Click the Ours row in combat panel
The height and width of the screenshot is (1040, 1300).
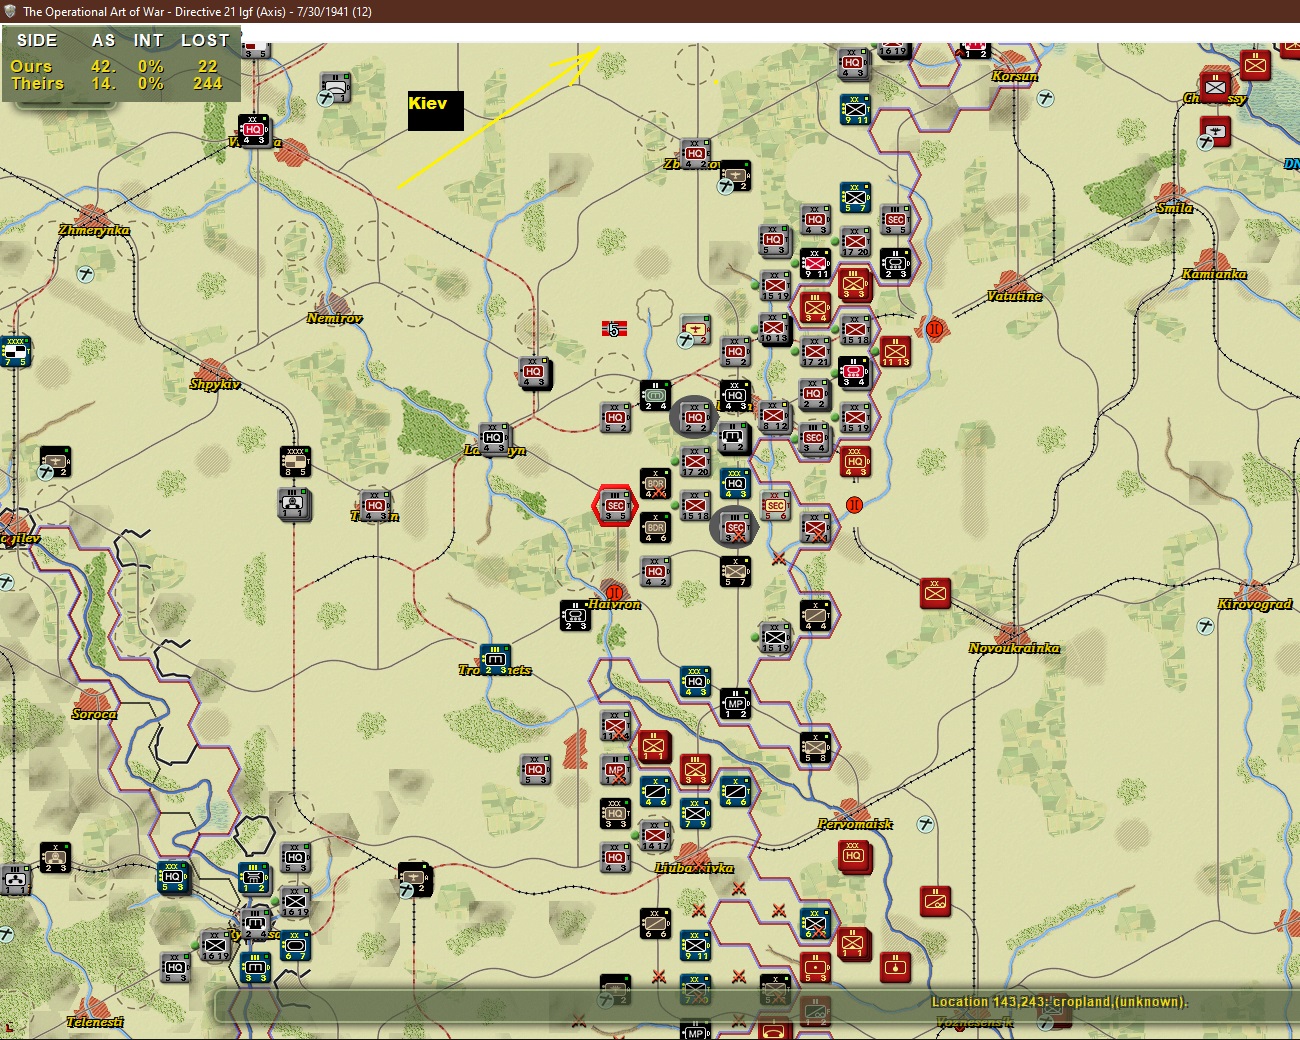[x=121, y=66]
